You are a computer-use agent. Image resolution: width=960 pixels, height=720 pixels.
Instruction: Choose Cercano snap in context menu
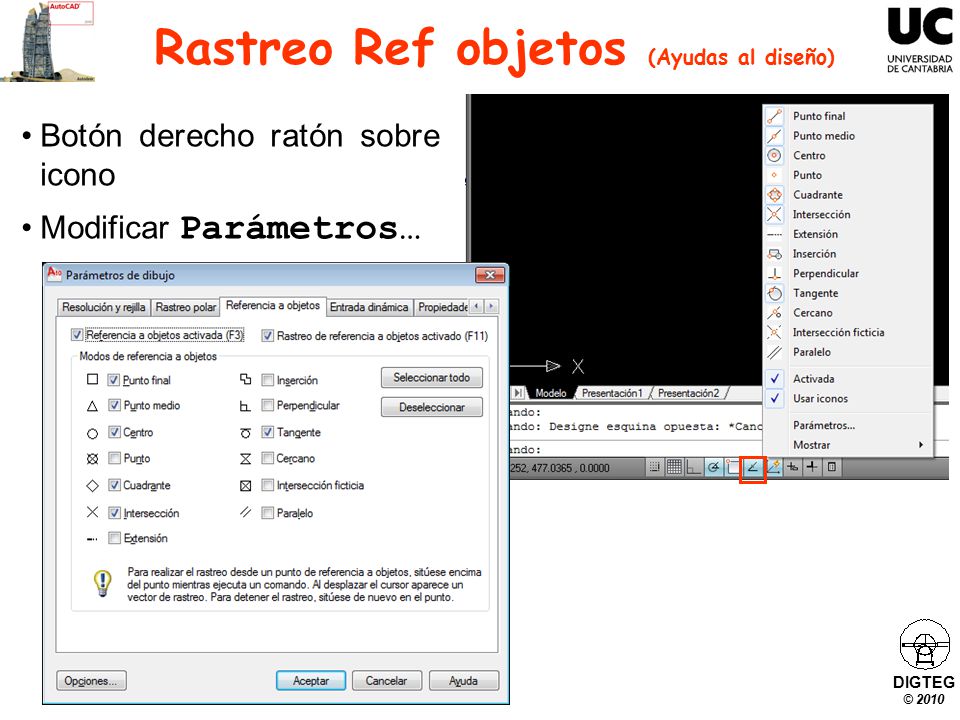(848, 312)
